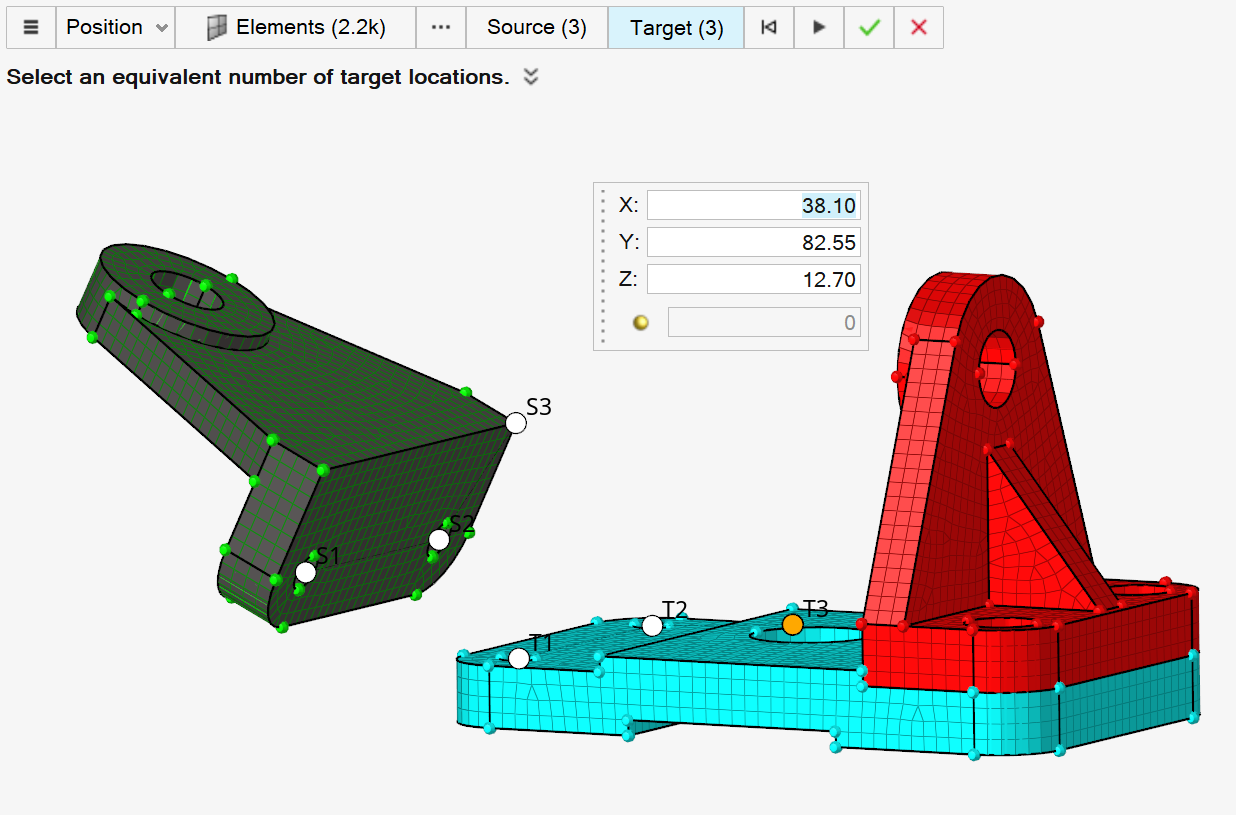1236x815 pixels.
Task: Click the X coordinate input field
Action: [753, 206]
